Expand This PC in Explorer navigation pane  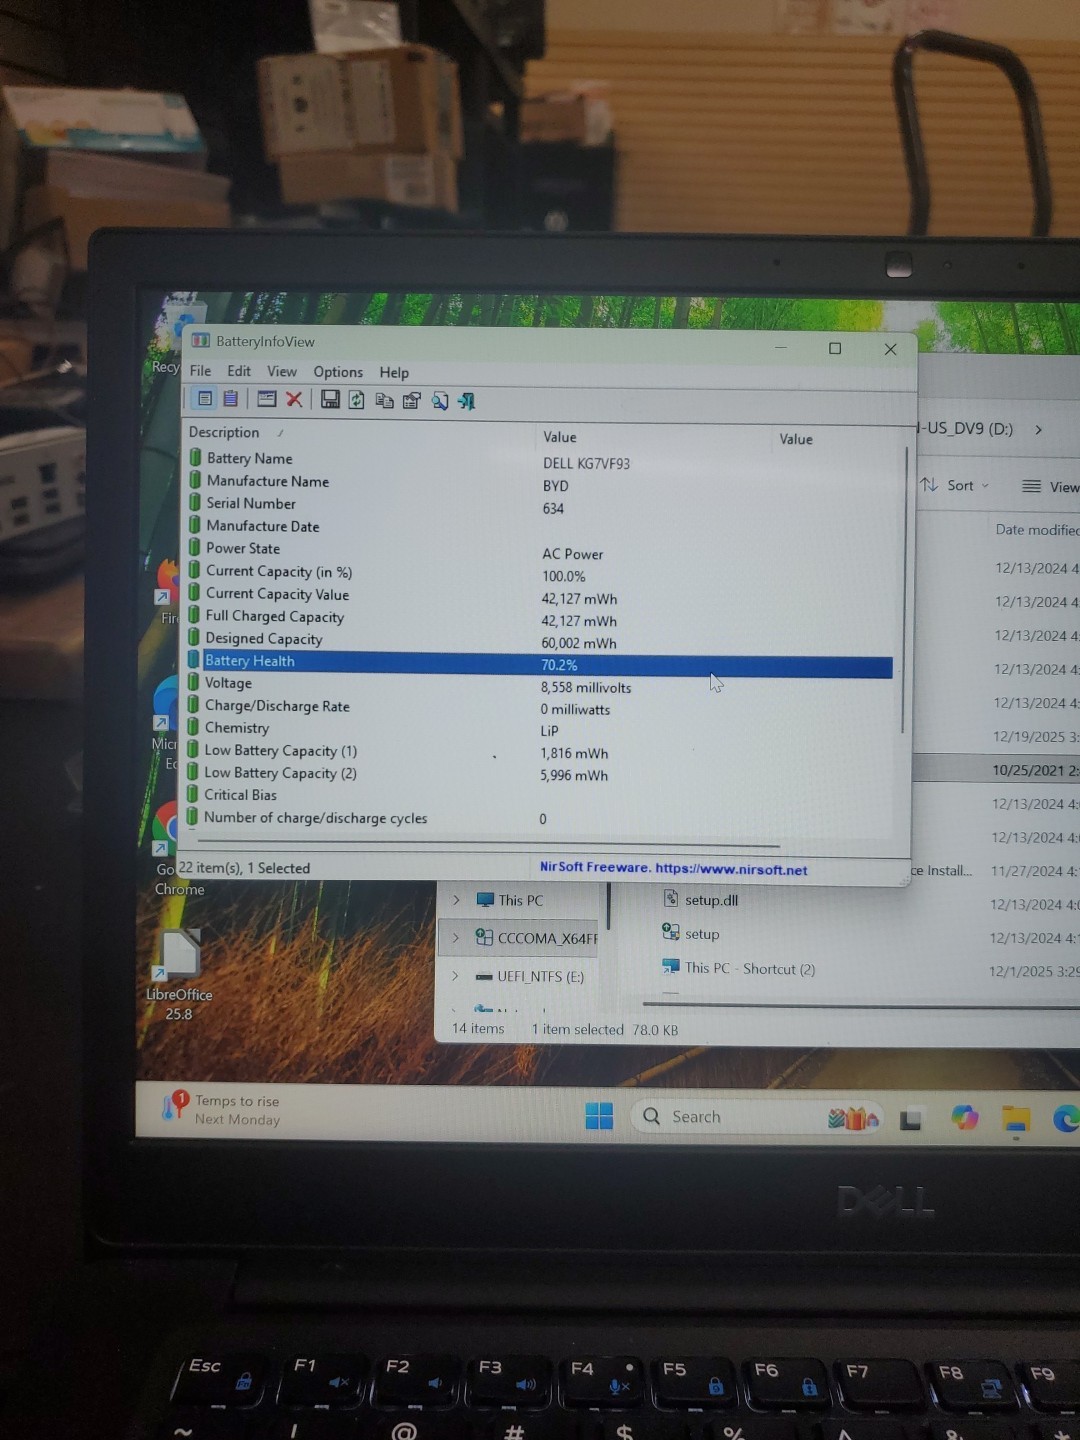[456, 900]
